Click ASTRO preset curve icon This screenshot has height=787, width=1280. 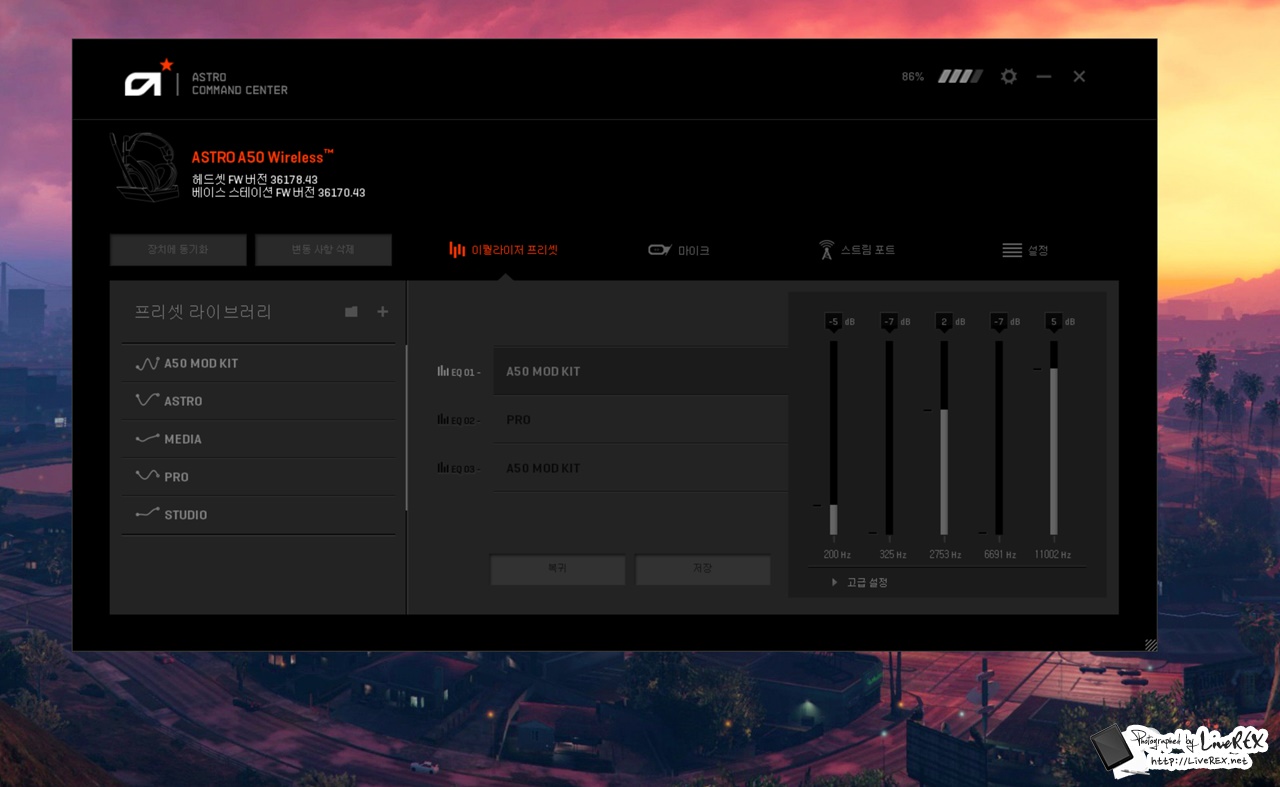coord(147,400)
